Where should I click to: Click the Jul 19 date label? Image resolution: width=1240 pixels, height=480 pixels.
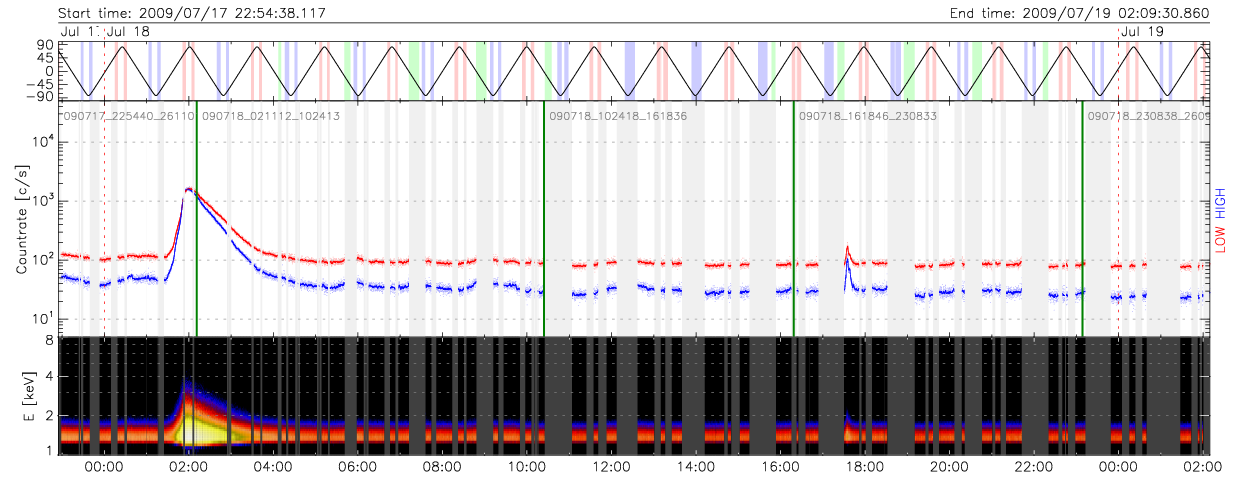point(1142,32)
